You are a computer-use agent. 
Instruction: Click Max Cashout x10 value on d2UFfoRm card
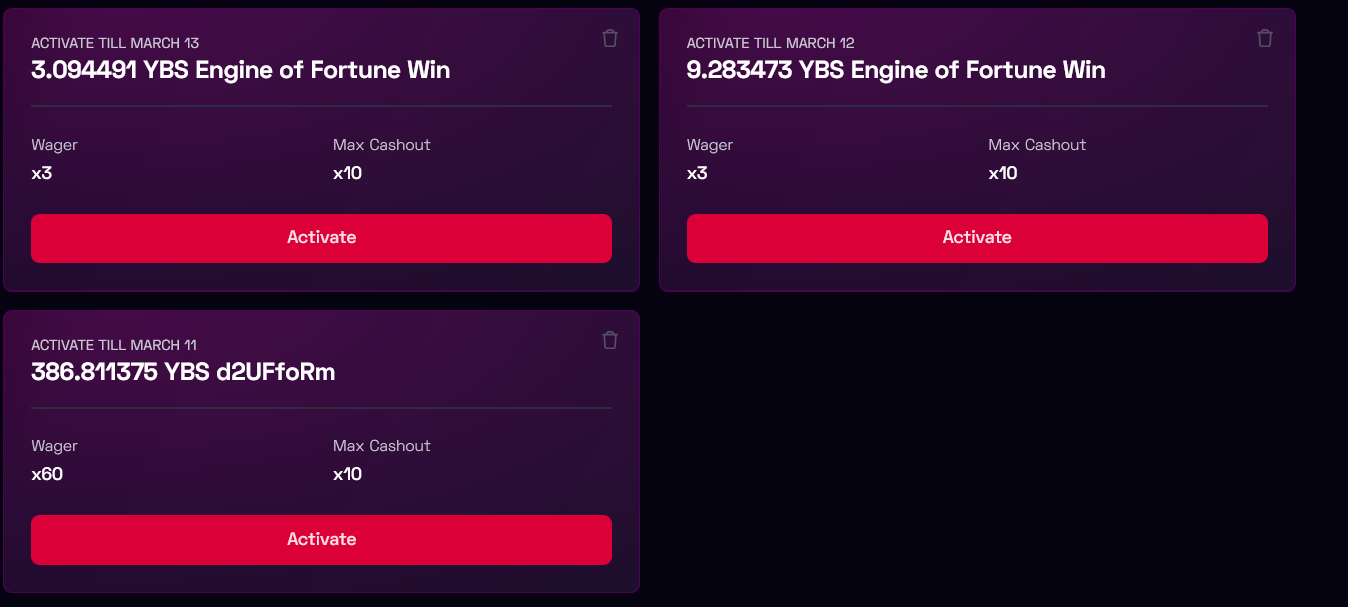(x=347, y=474)
